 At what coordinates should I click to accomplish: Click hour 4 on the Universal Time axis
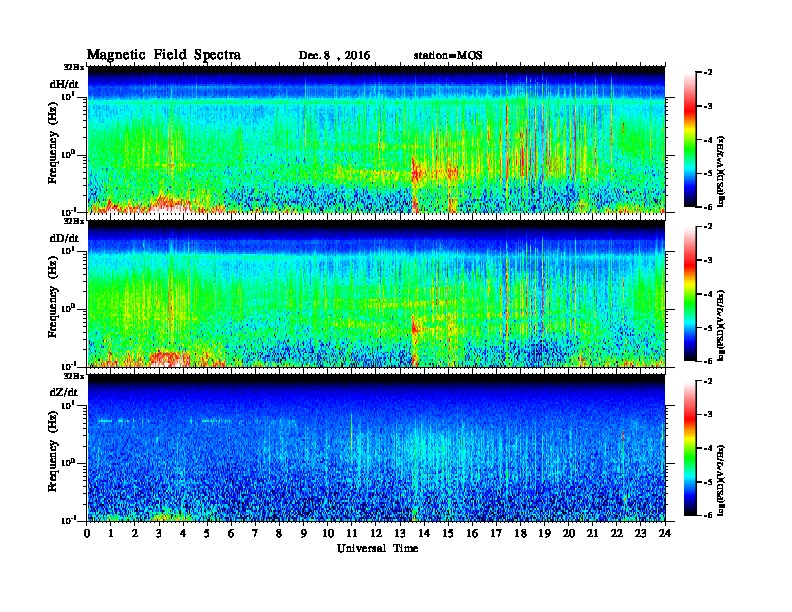183,534
